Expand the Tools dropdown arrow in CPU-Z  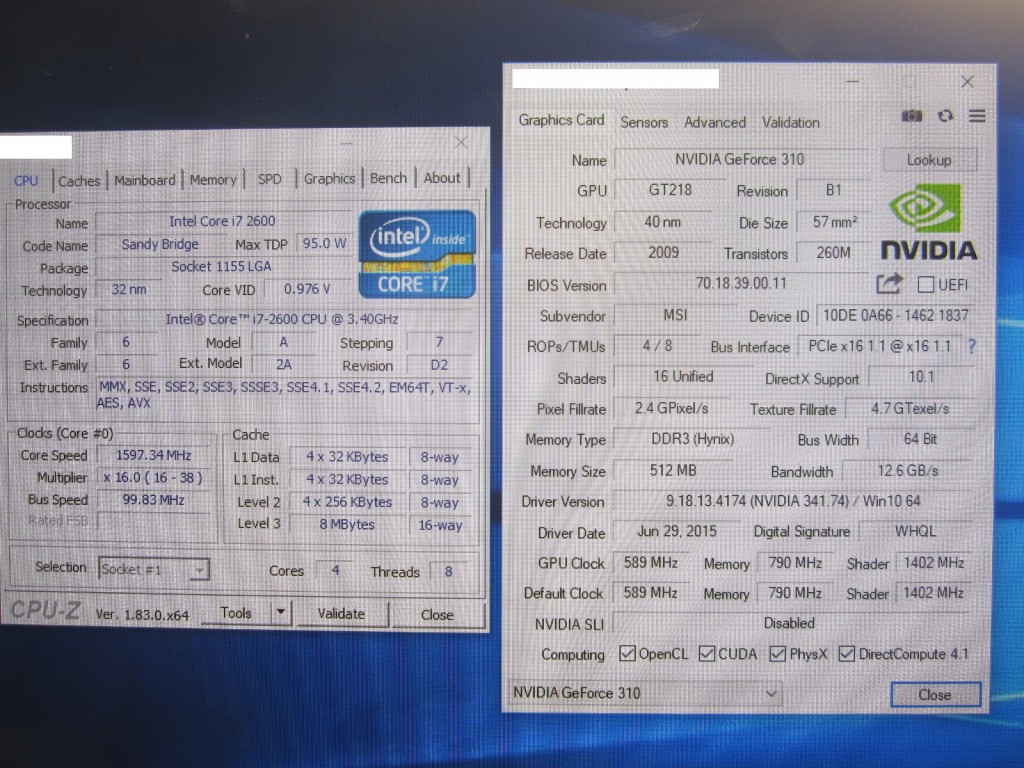280,612
